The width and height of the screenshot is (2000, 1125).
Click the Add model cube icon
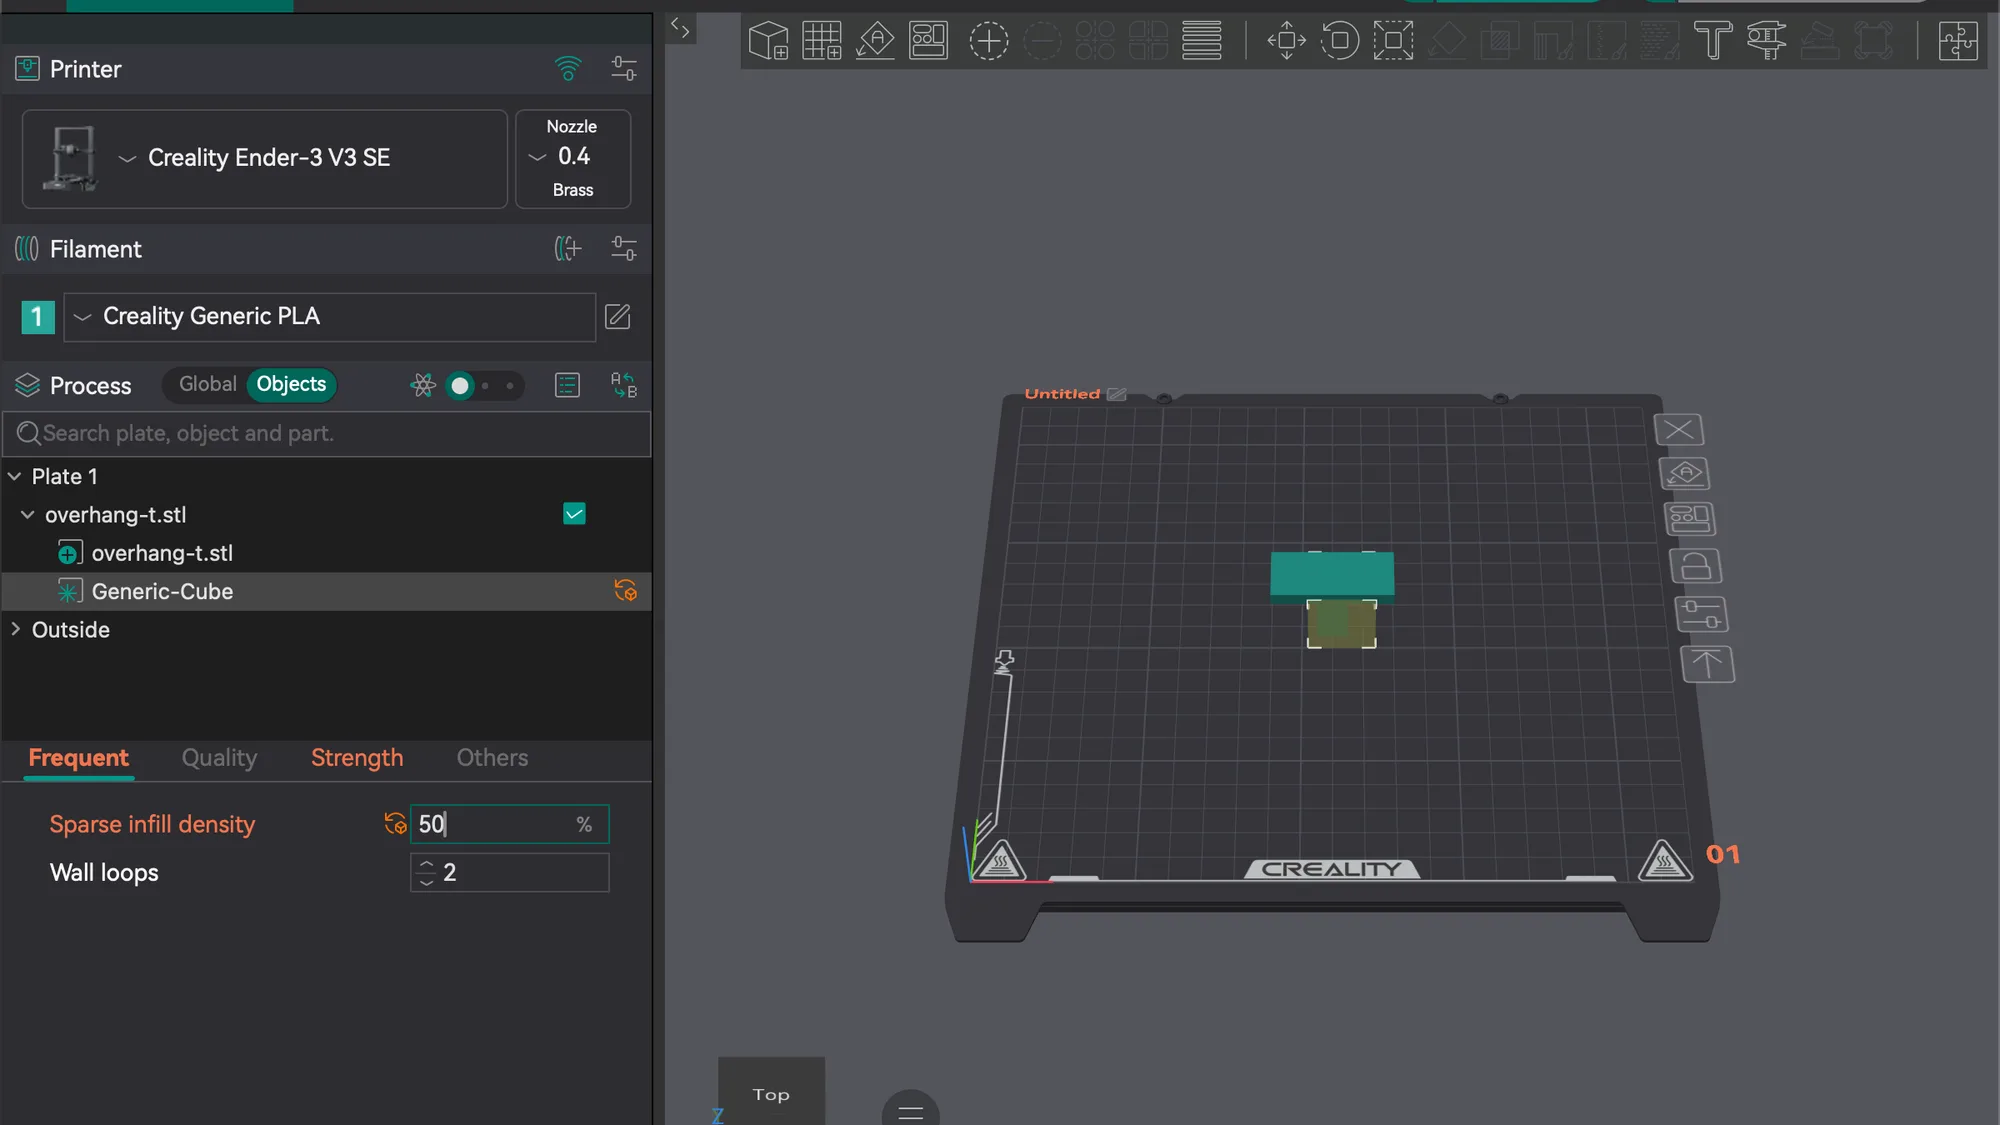pyautogui.click(x=768, y=41)
